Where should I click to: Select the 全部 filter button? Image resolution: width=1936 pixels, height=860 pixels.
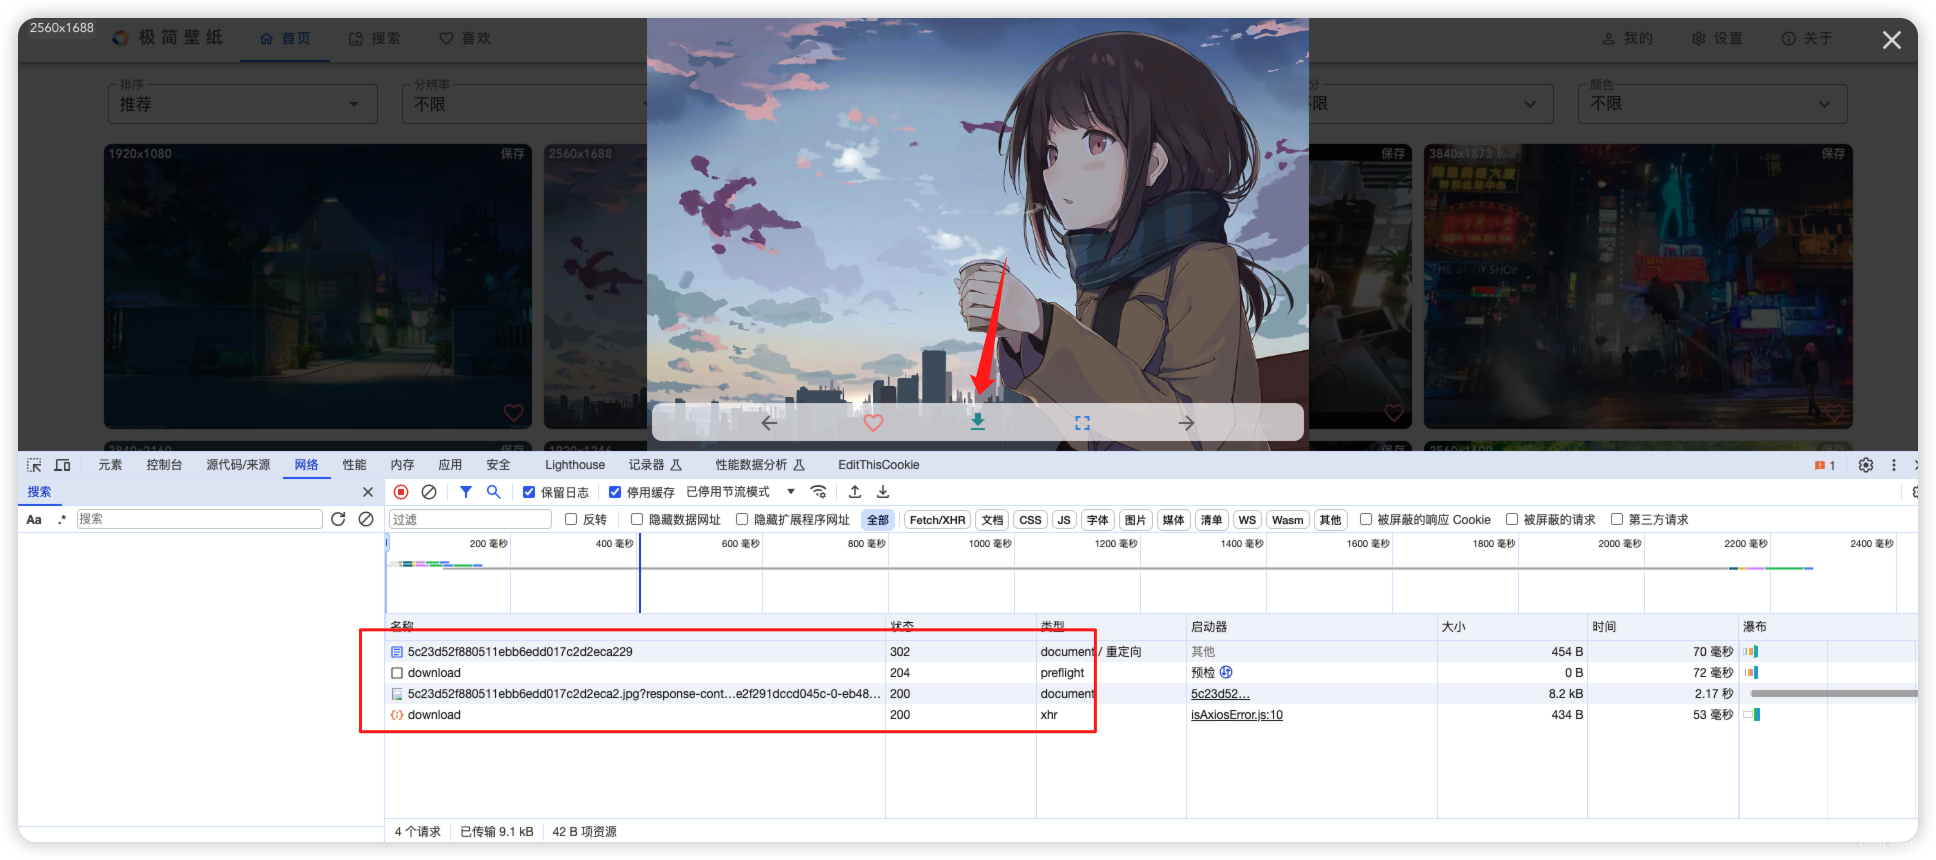tap(878, 520)
